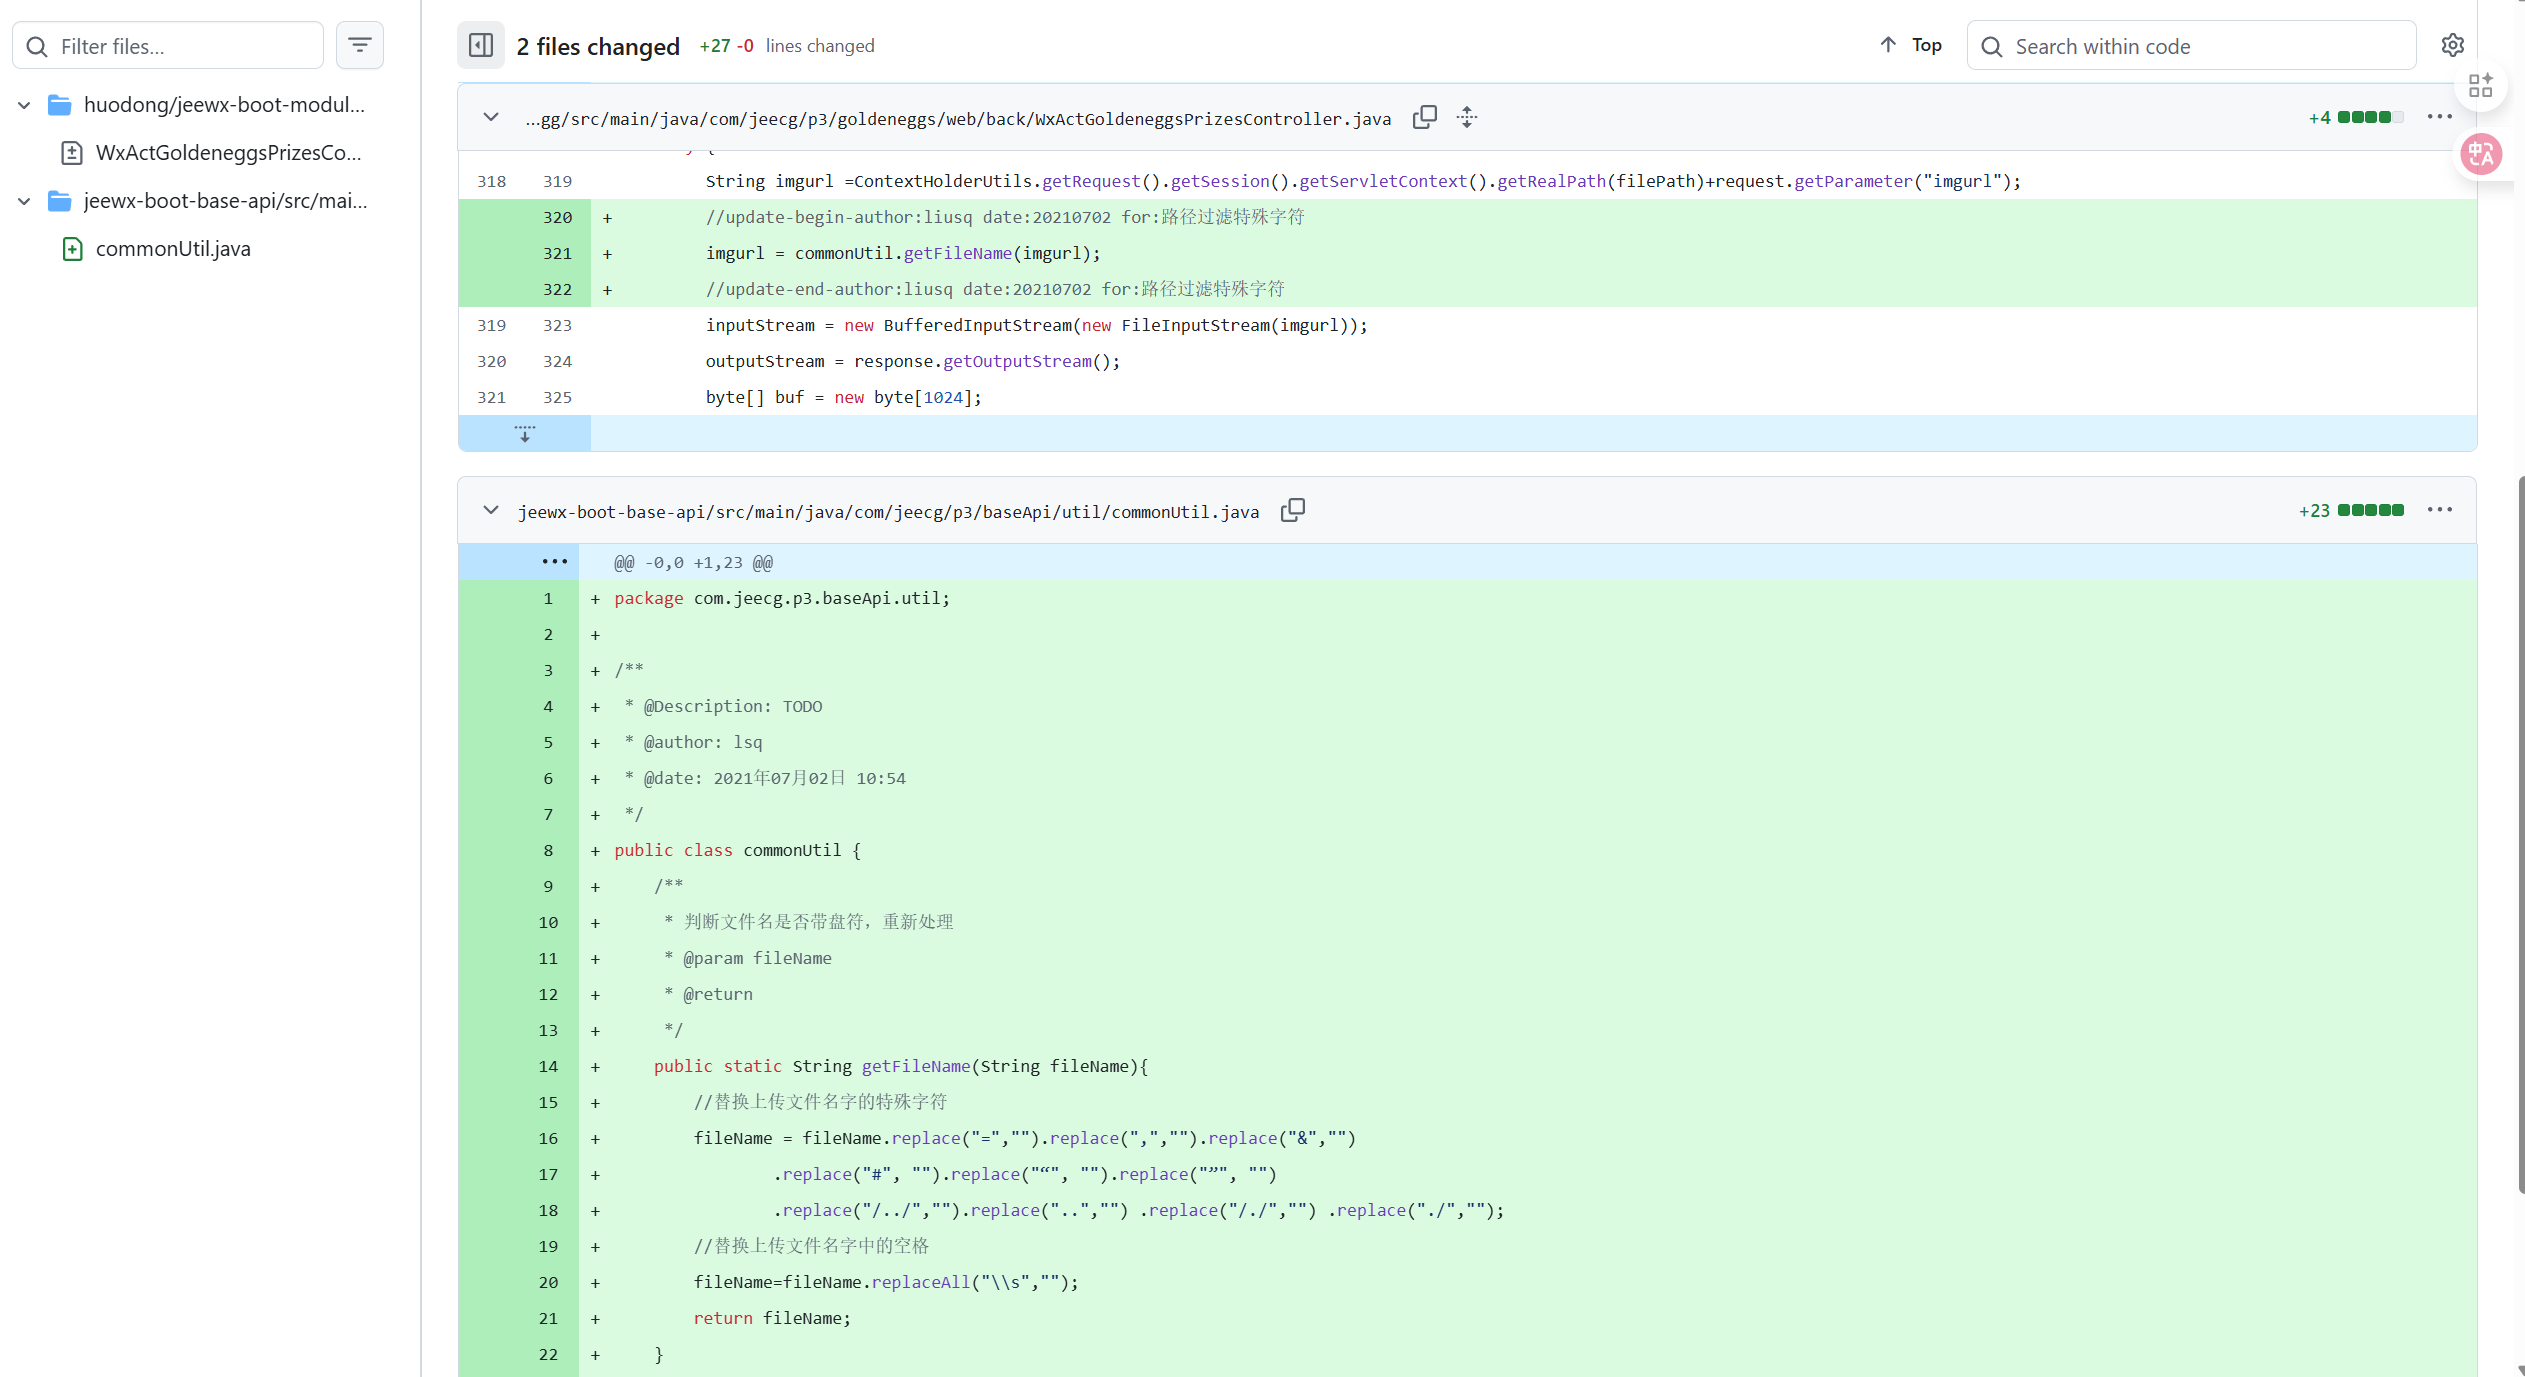Collapse huodong/jeewx-boot-modul folder in tree

24,105
